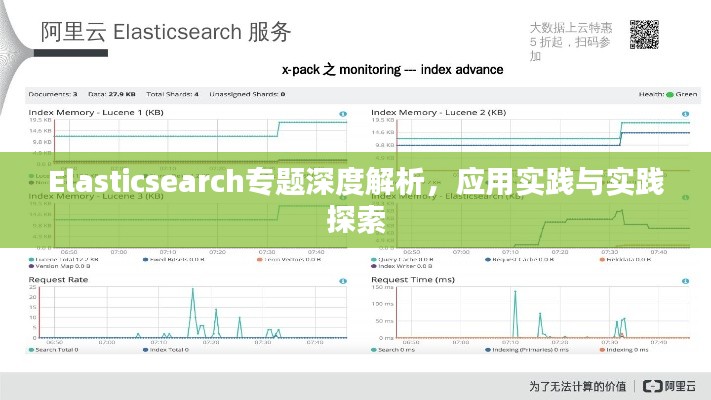Toggle Search Total 0 legend item
Image resolution: width=711 pixels, height=400 pixels.
54,350
